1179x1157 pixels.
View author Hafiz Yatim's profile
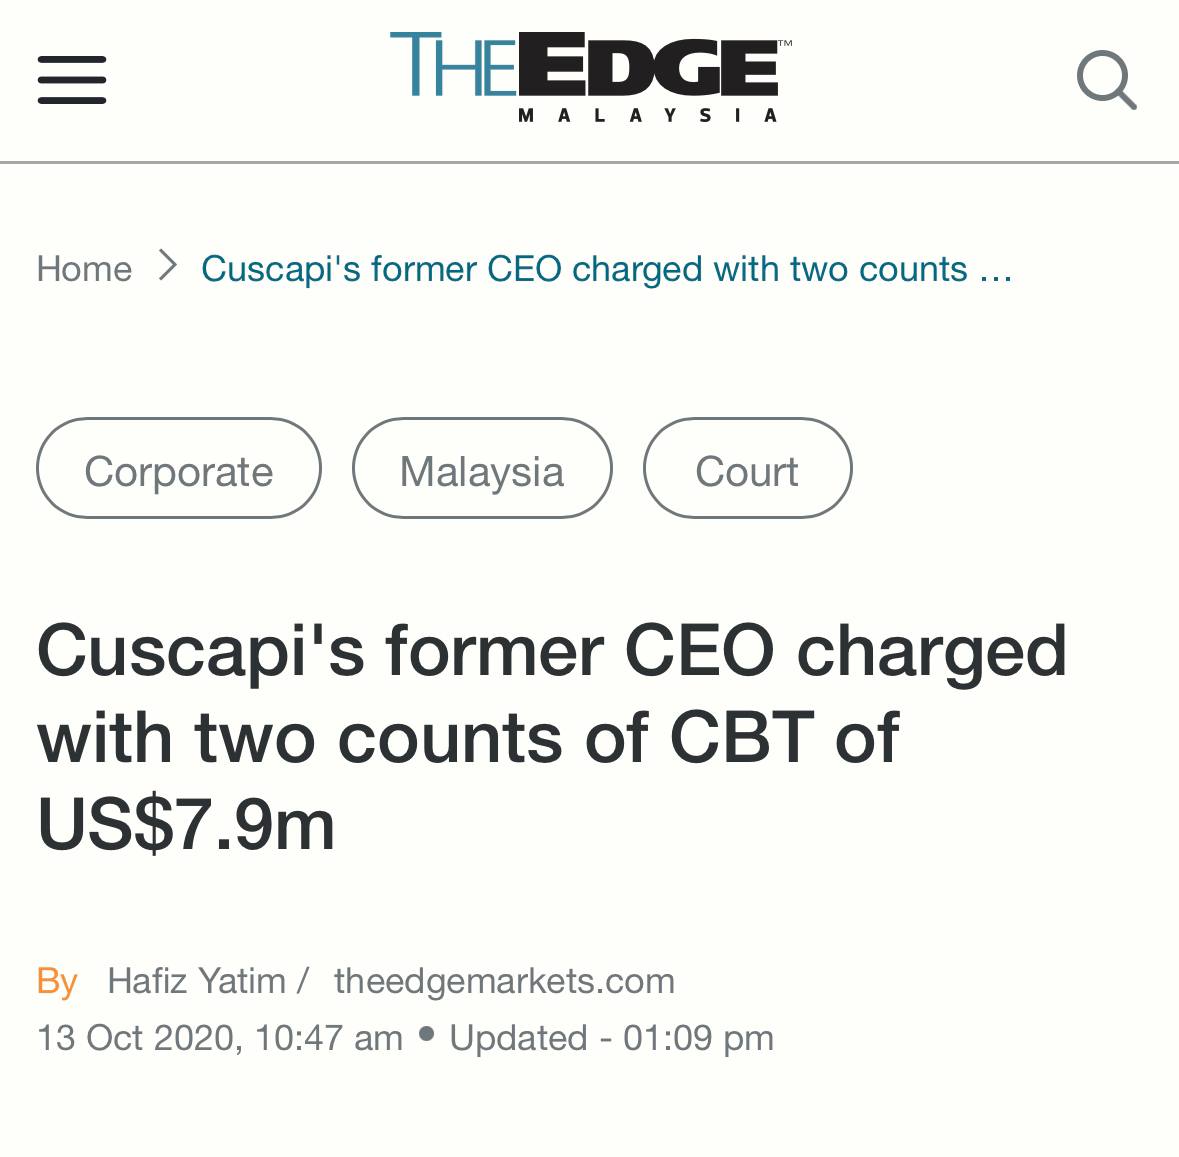pyautogui.click(x=196, y=980)
